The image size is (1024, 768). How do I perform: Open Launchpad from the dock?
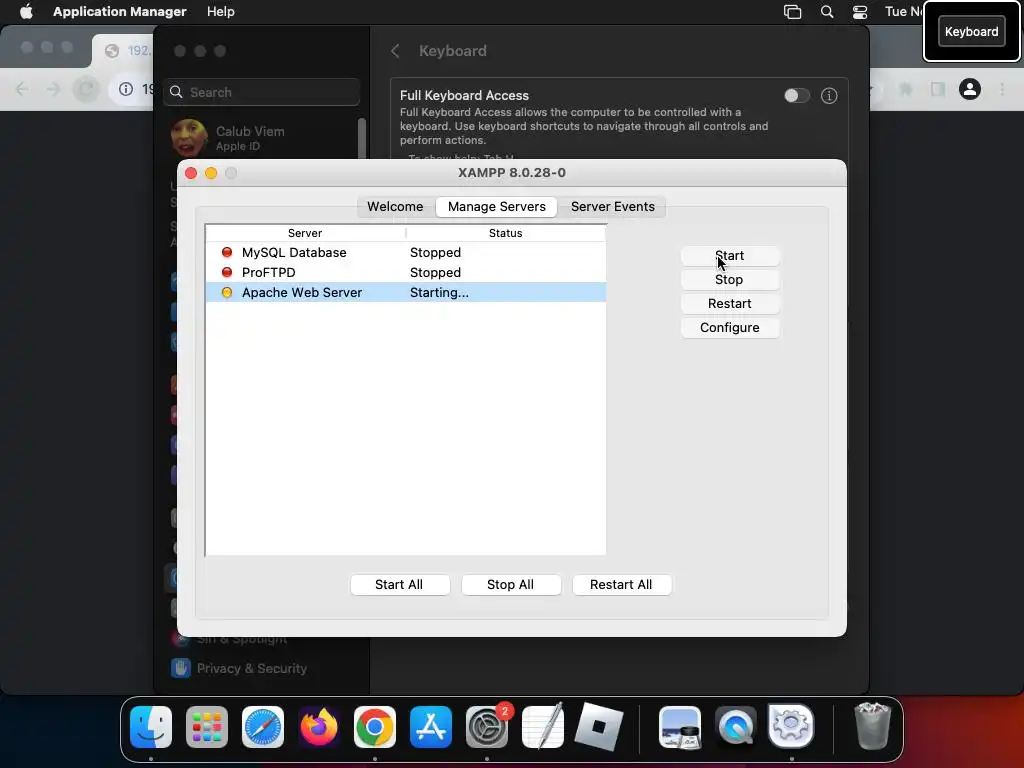[207, 726]
